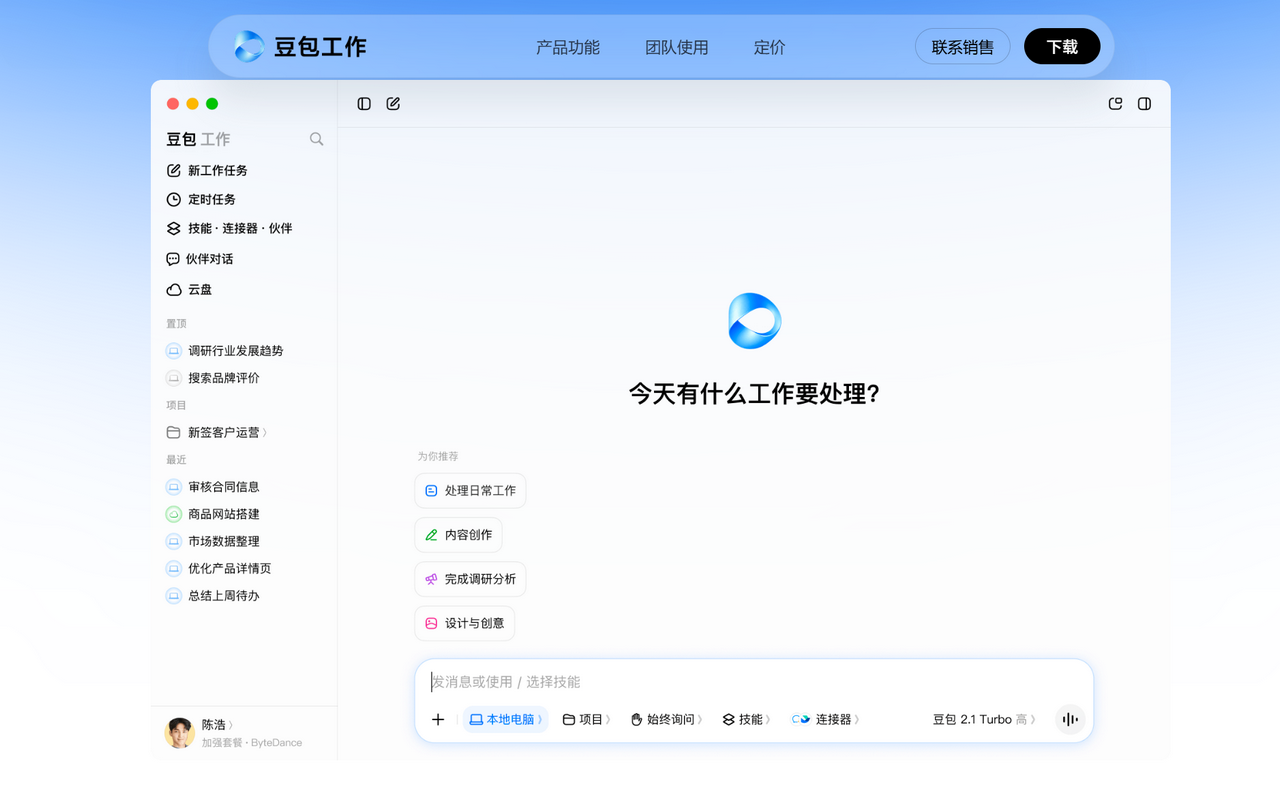1280x800 pixels.
Task: Start a 新工作任务
Action: point(207,170)
